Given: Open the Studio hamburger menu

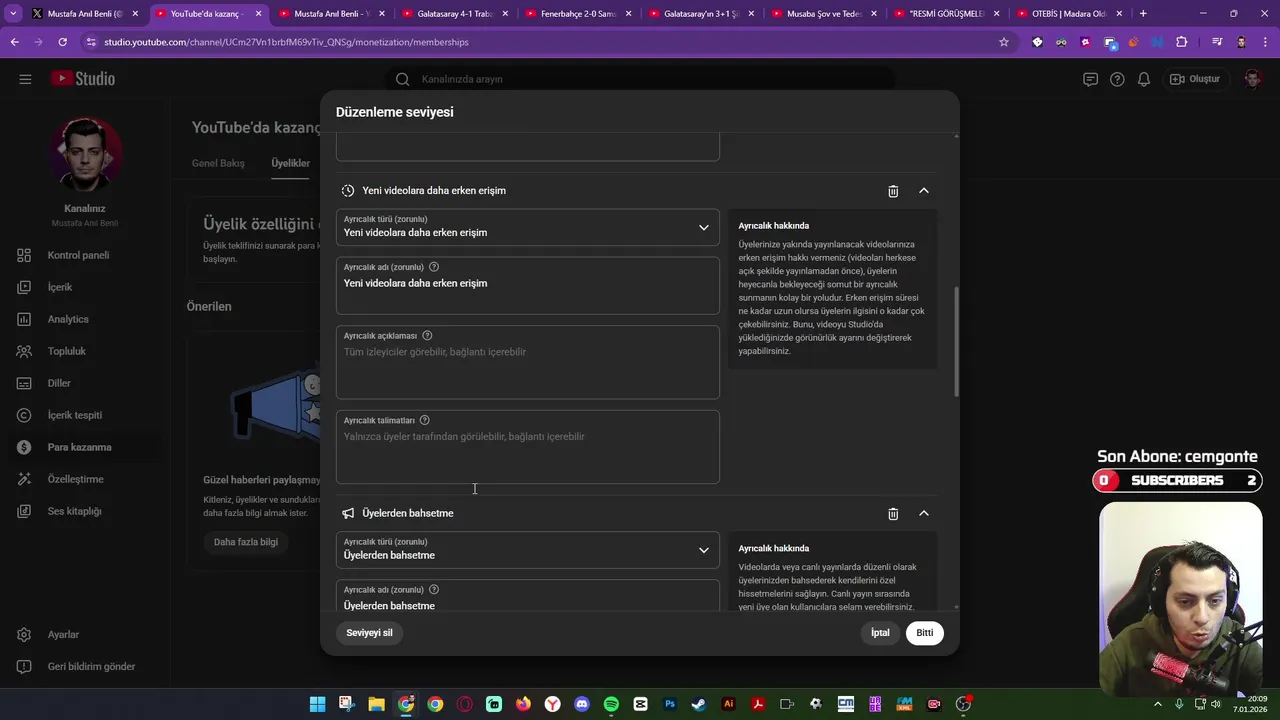Looking at the screenshot, I should [25, 79].
